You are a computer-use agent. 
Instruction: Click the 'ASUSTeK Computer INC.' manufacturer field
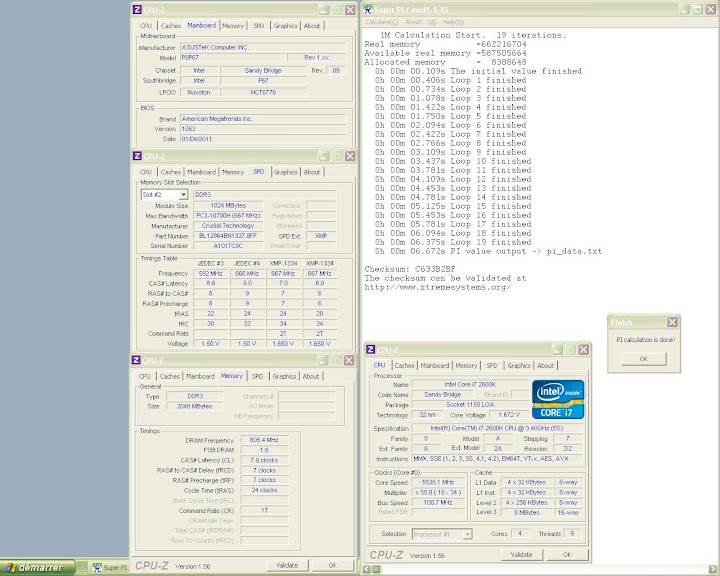coord(263,47)
